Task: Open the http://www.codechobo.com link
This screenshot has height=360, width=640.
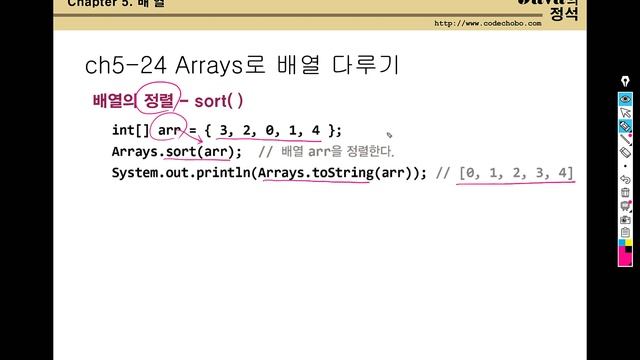Action: (488, 23)
